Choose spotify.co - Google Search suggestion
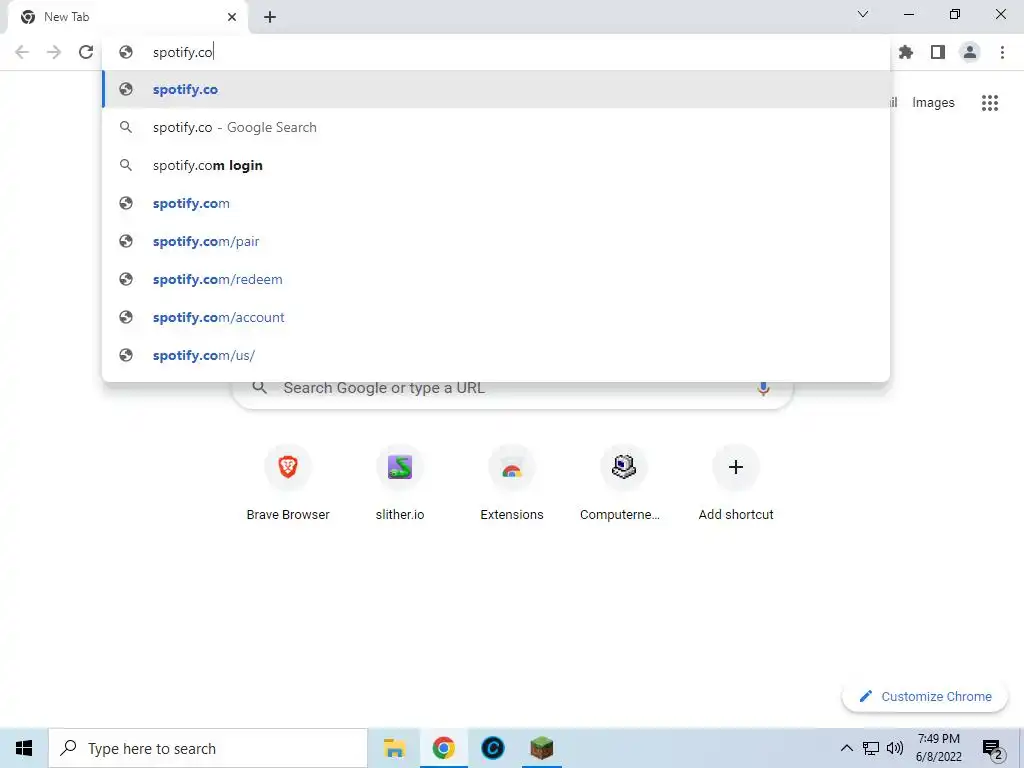This screenshot has height=768, width=1024. tap(496, 127)
